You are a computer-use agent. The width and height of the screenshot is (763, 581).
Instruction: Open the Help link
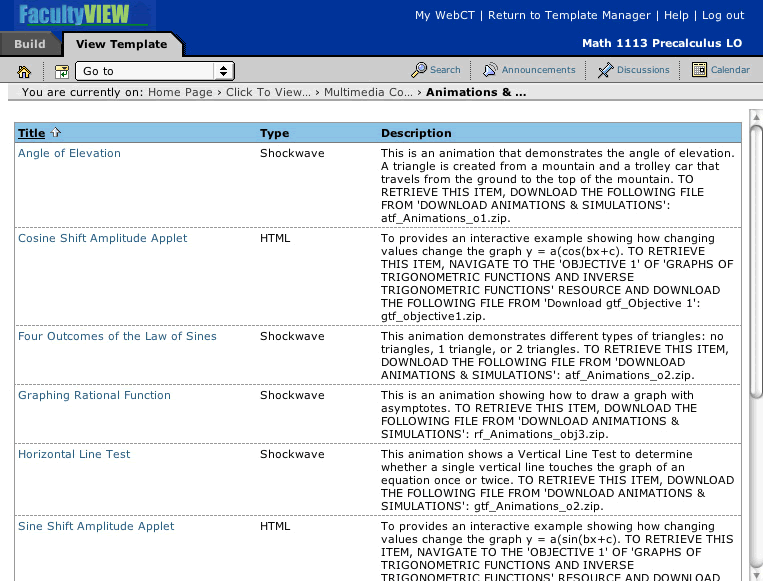coord(676,15)
